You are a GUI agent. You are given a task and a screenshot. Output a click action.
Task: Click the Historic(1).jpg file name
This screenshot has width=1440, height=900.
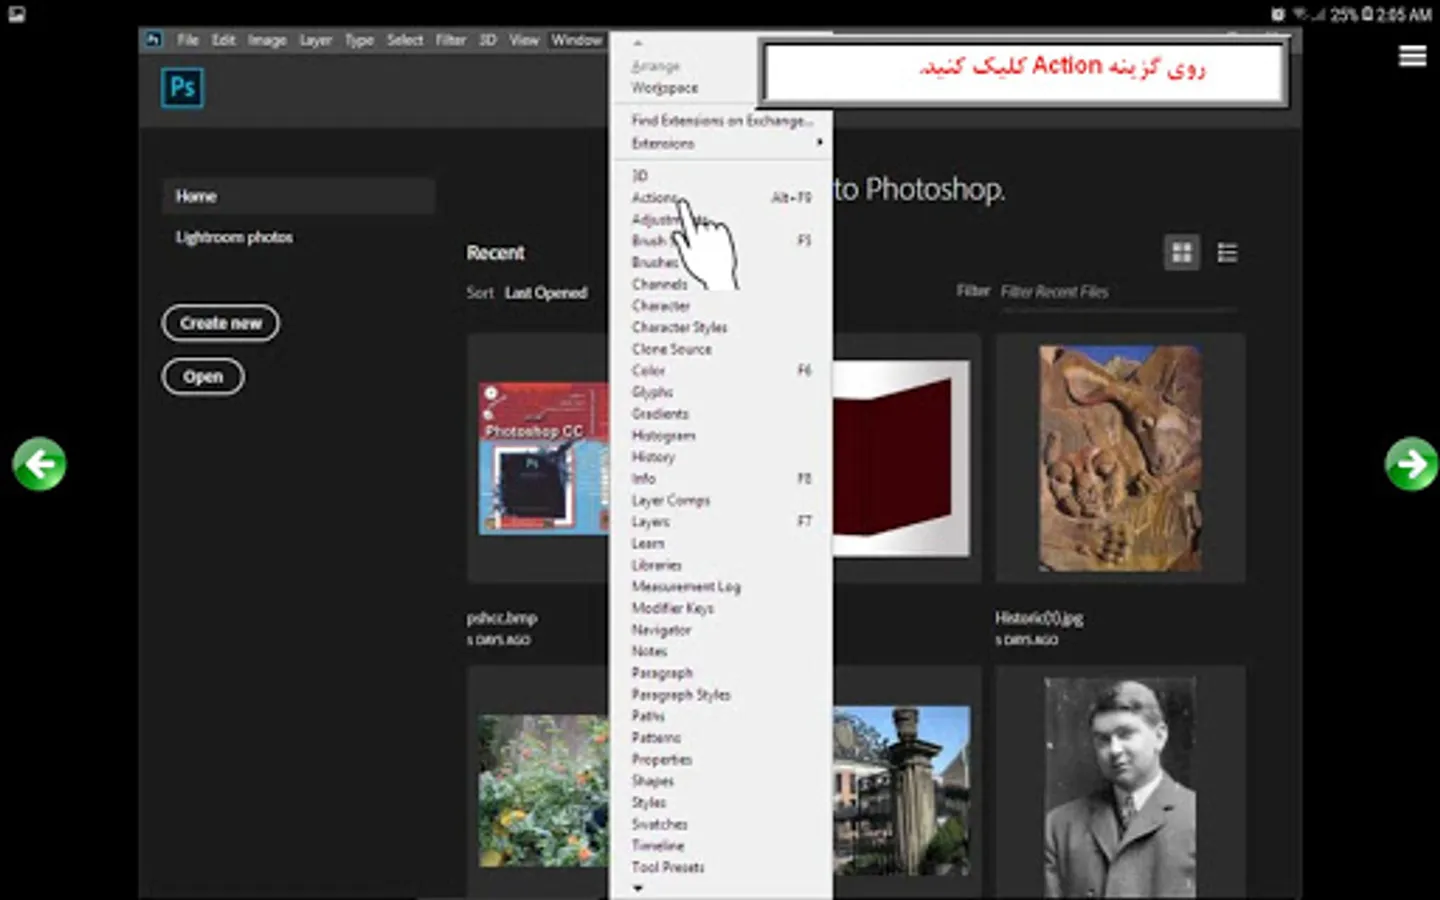click(1039, 618)
